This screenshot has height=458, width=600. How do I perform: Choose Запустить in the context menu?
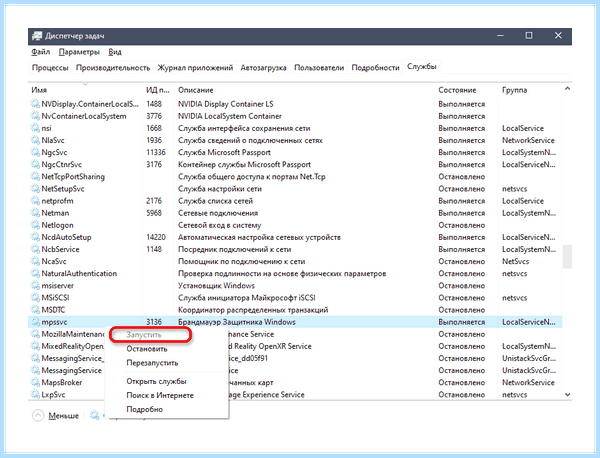point(144,335)
